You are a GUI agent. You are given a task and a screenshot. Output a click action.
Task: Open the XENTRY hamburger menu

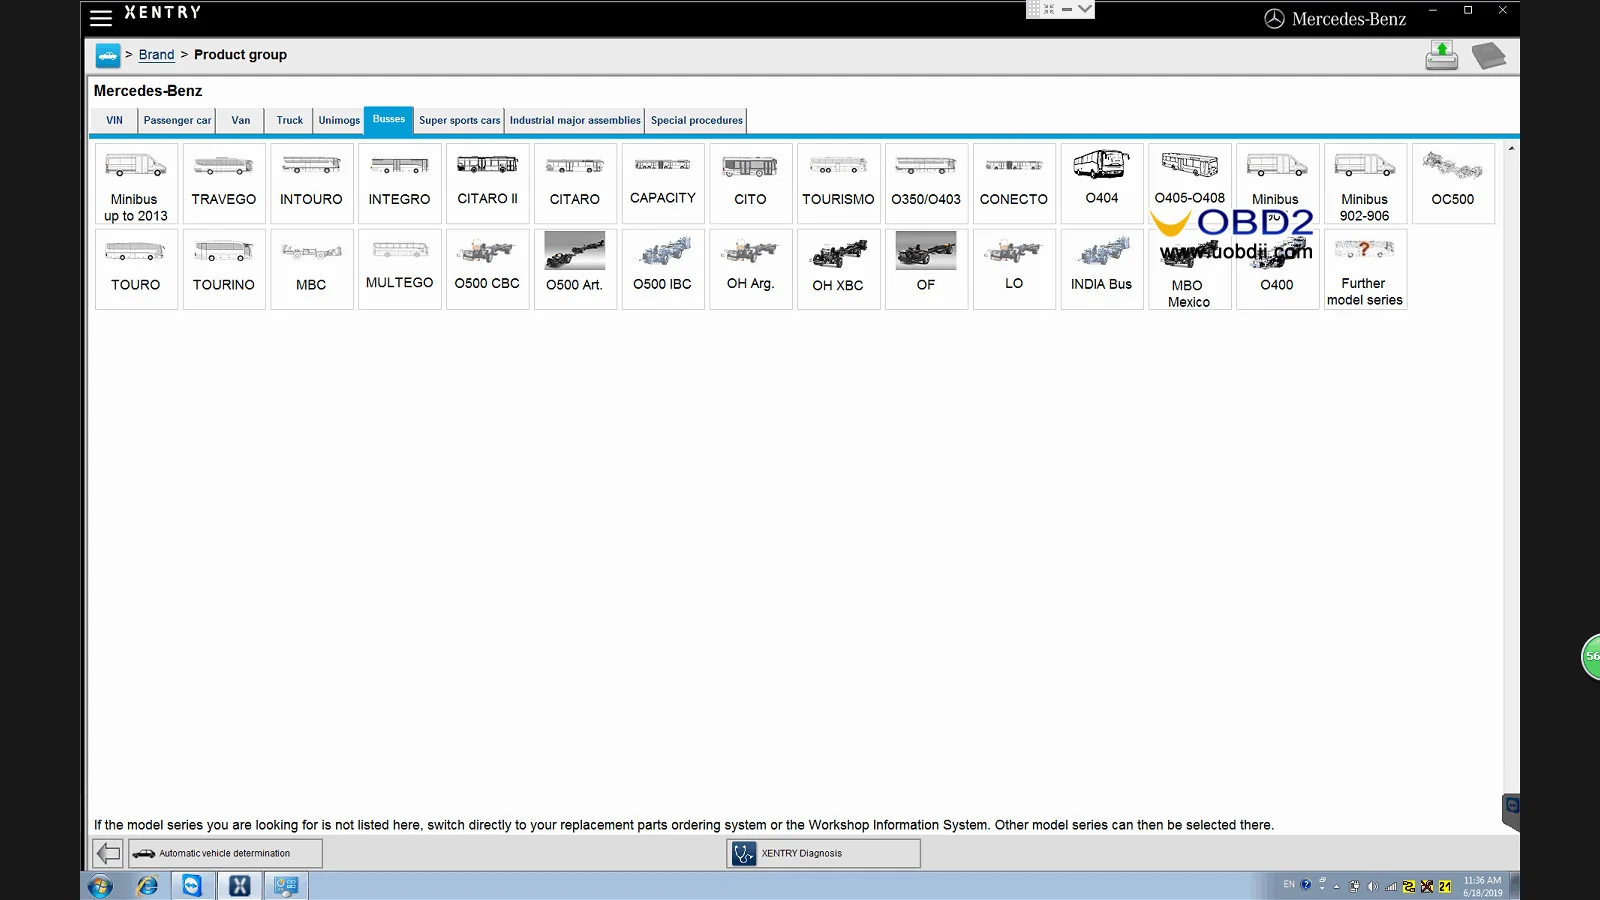coord(101,17)
